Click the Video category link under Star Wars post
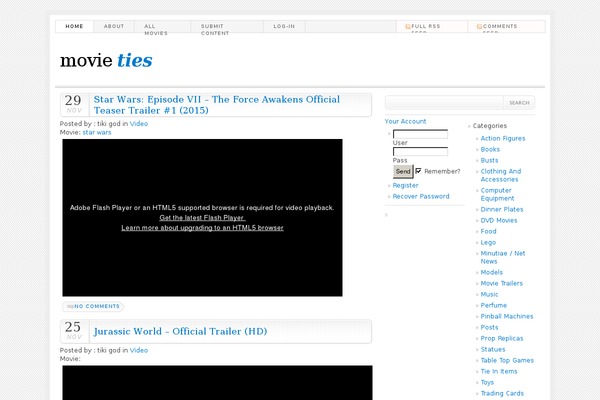 (139, 124)
